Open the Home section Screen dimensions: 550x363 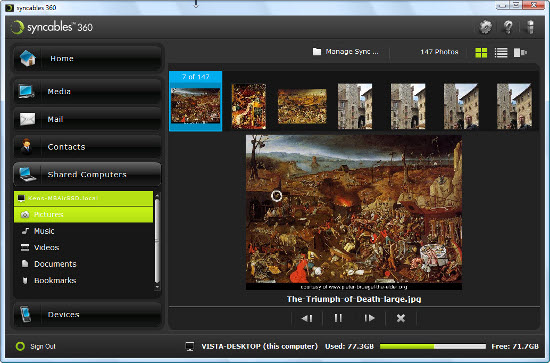pos(88,58)
